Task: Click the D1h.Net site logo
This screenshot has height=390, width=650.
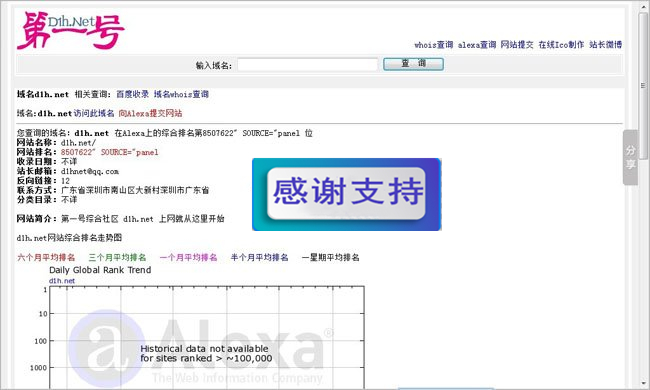Action: coord(70,31)
